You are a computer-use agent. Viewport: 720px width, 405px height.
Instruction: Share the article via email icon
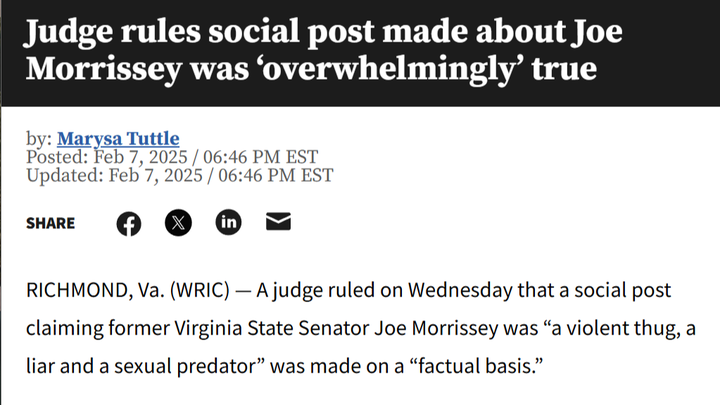(x=278, y=222)
